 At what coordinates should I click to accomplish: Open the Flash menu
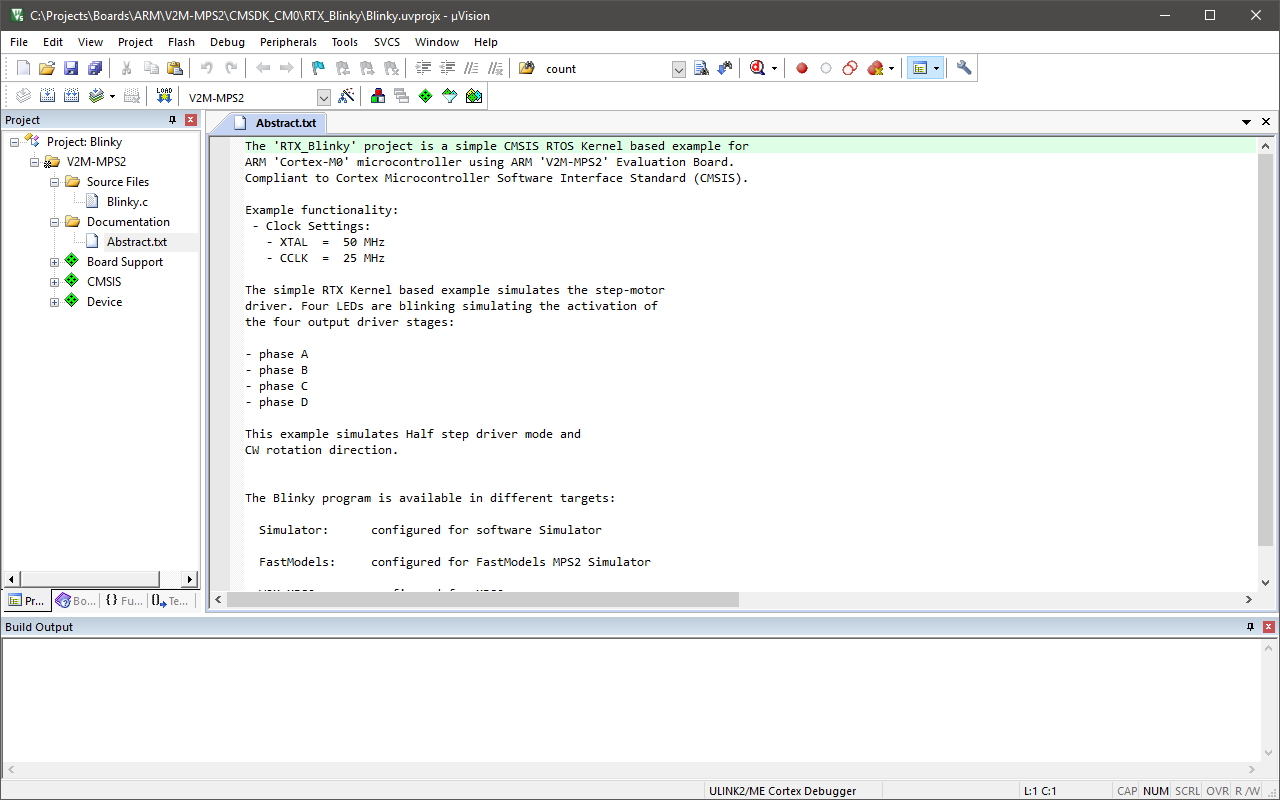pos(181,42)
